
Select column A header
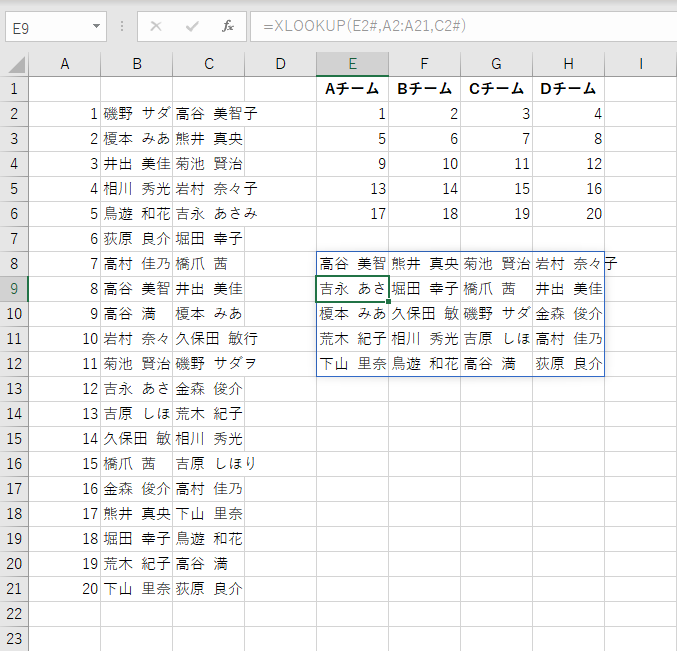click(65, 64)
